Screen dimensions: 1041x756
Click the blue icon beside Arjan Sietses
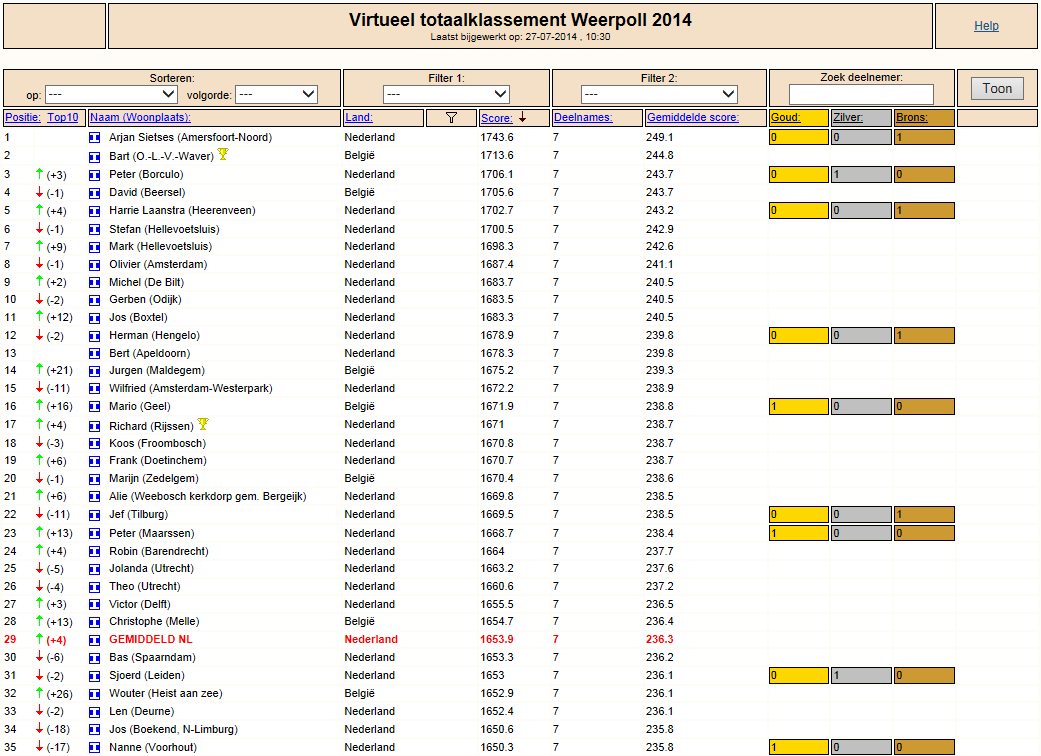[95, 137]
